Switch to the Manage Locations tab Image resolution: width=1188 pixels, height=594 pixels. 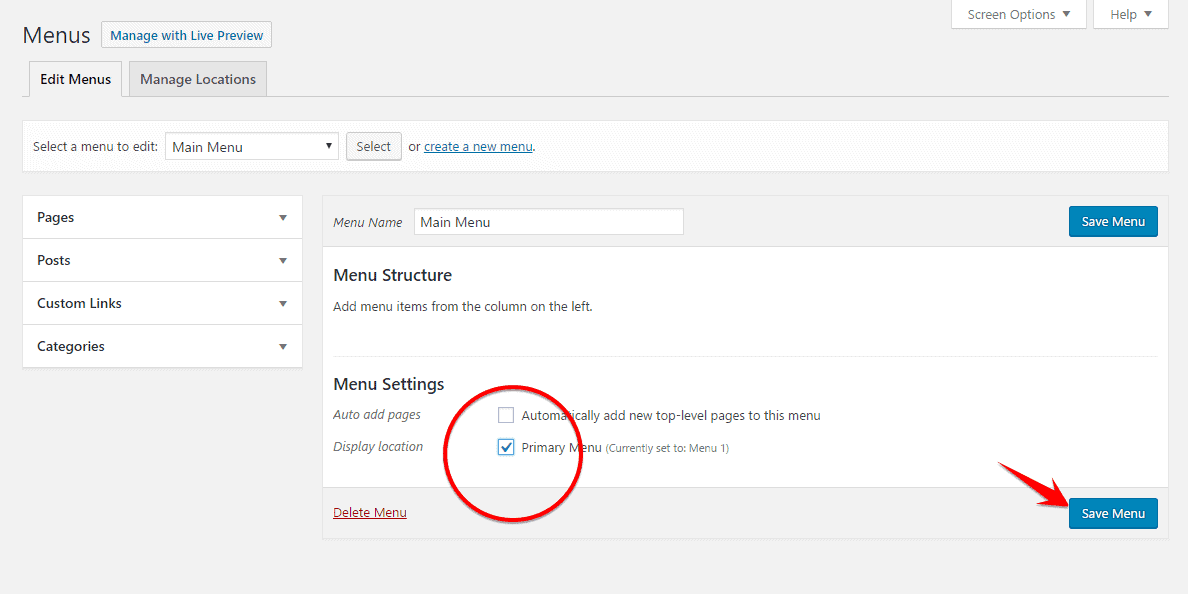(x=198, y=79)
